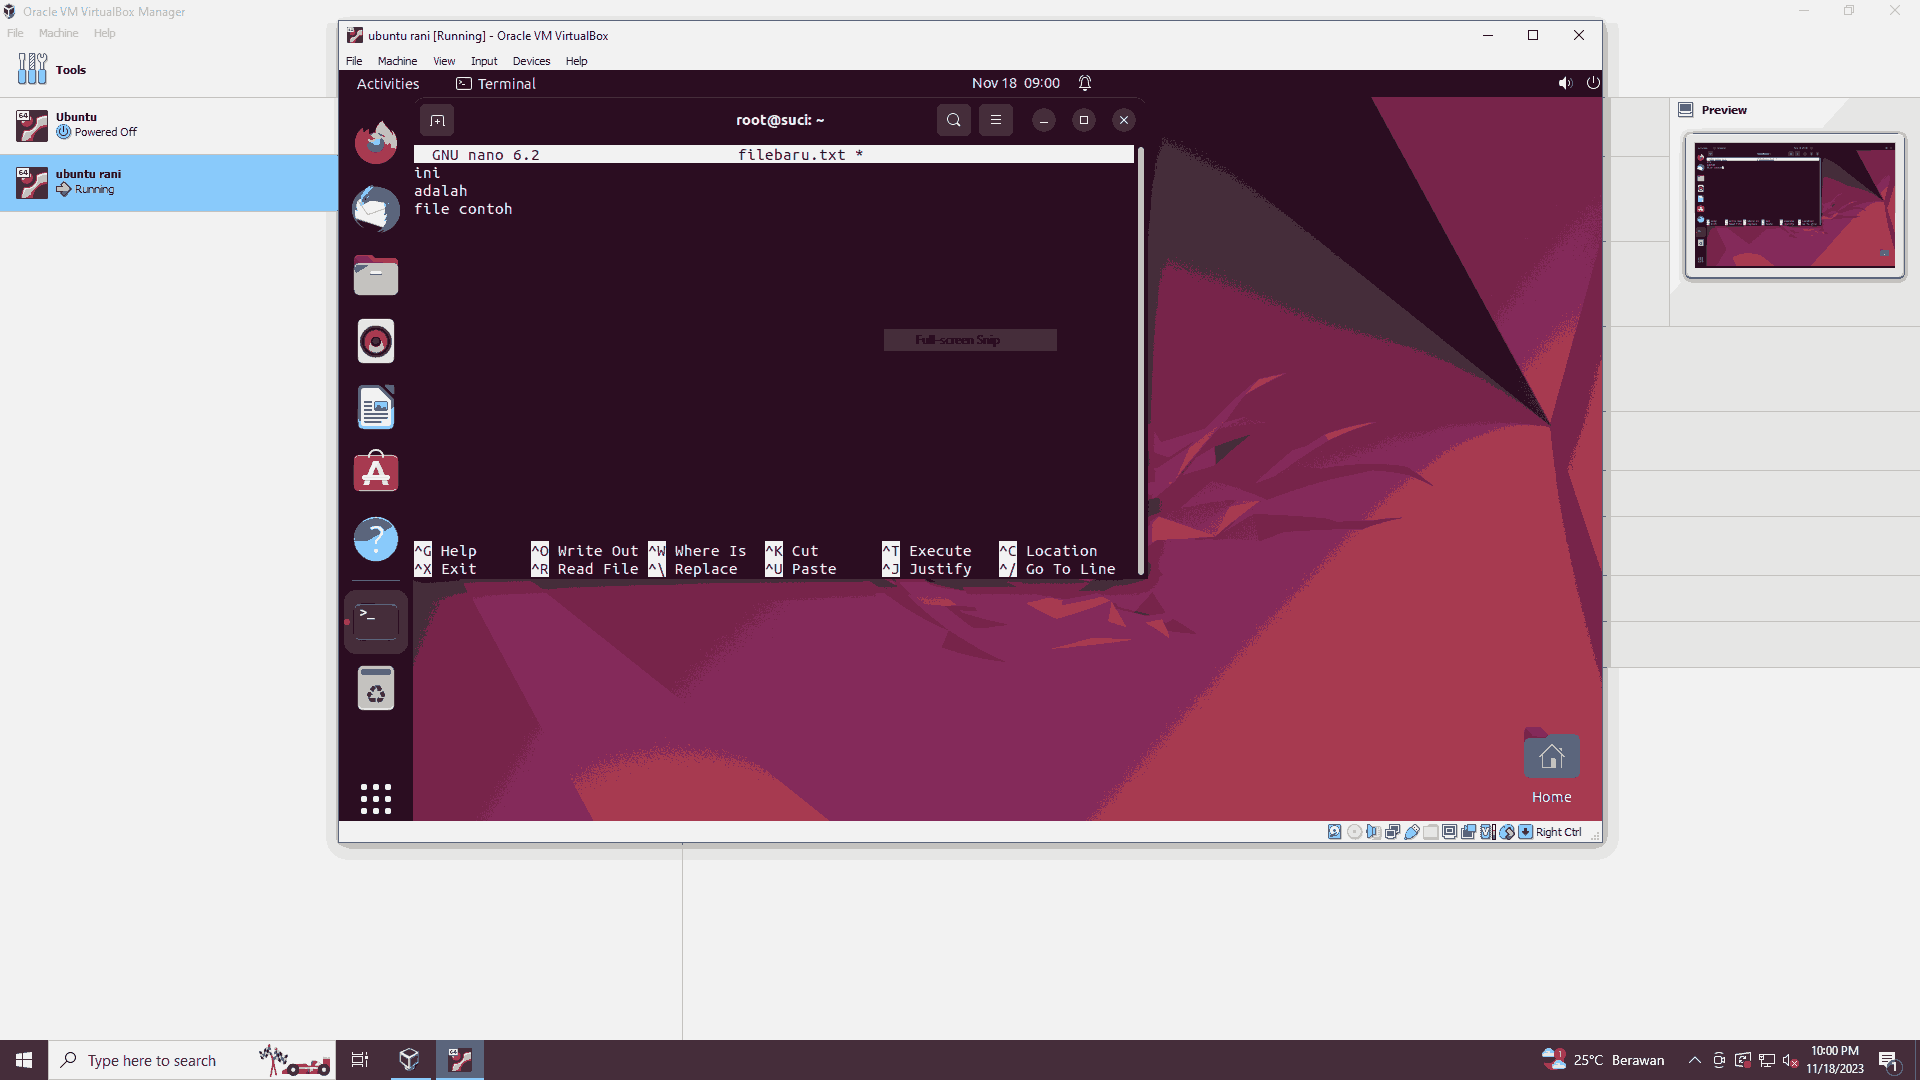The height and width of the screenshot is (1080, 1920).
Task: Open Machine menu in VM window
Action: (x=397, y=61)
